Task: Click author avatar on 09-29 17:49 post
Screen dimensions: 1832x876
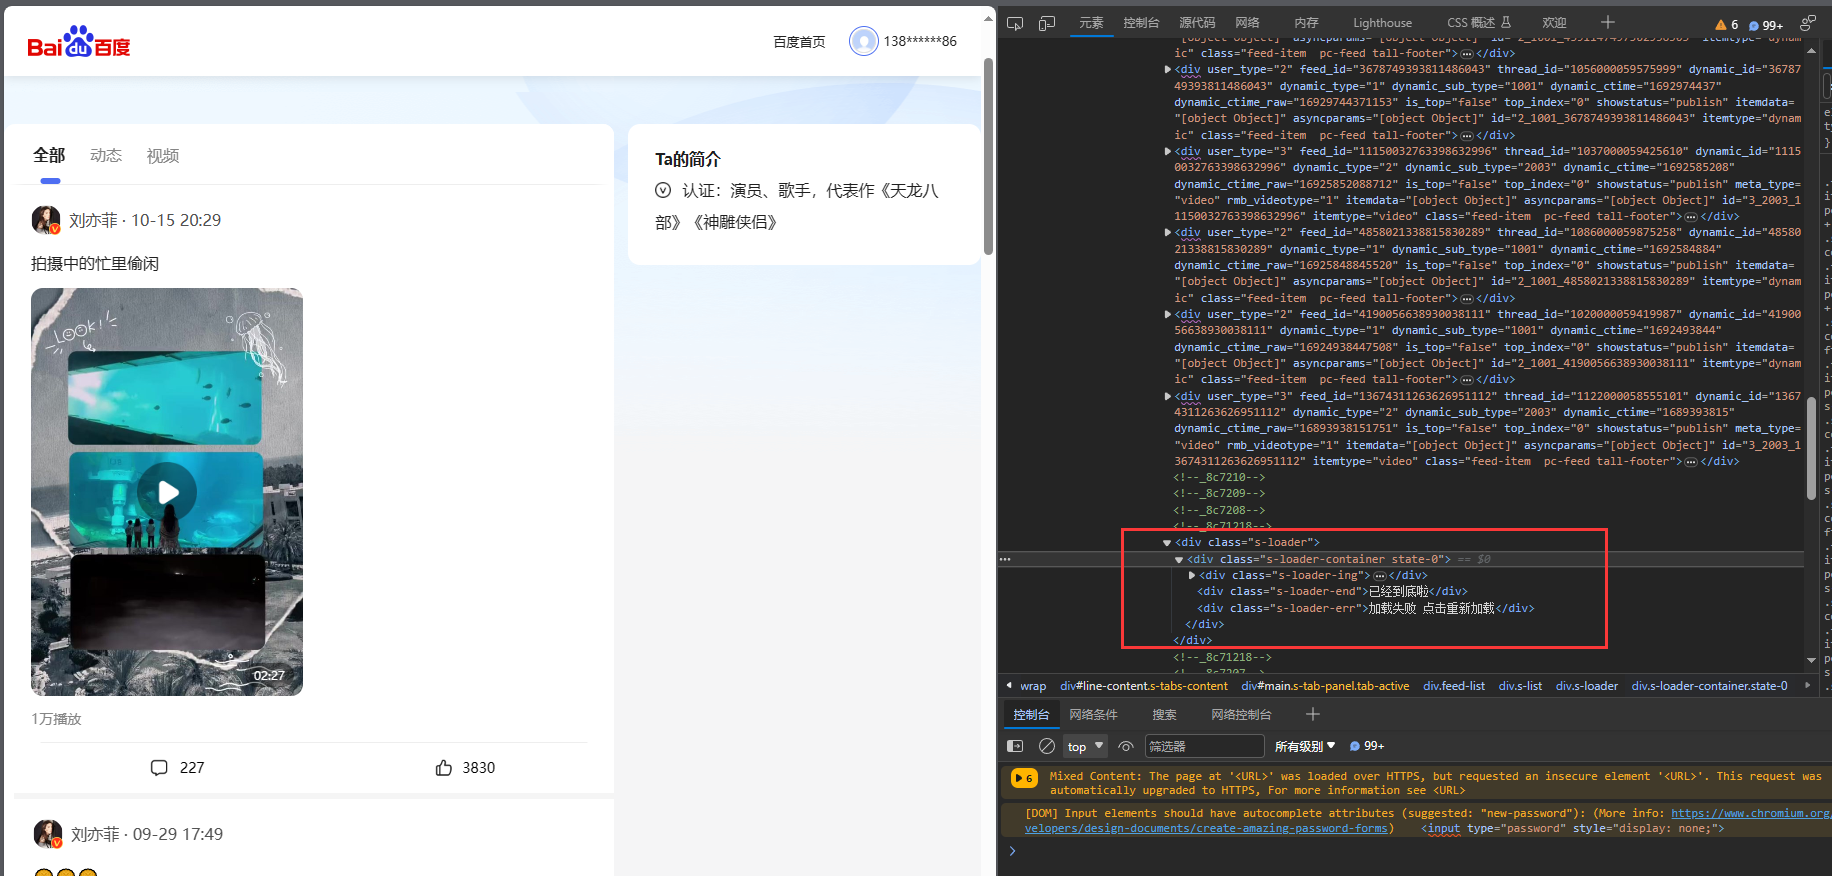Action: (48, 834)
